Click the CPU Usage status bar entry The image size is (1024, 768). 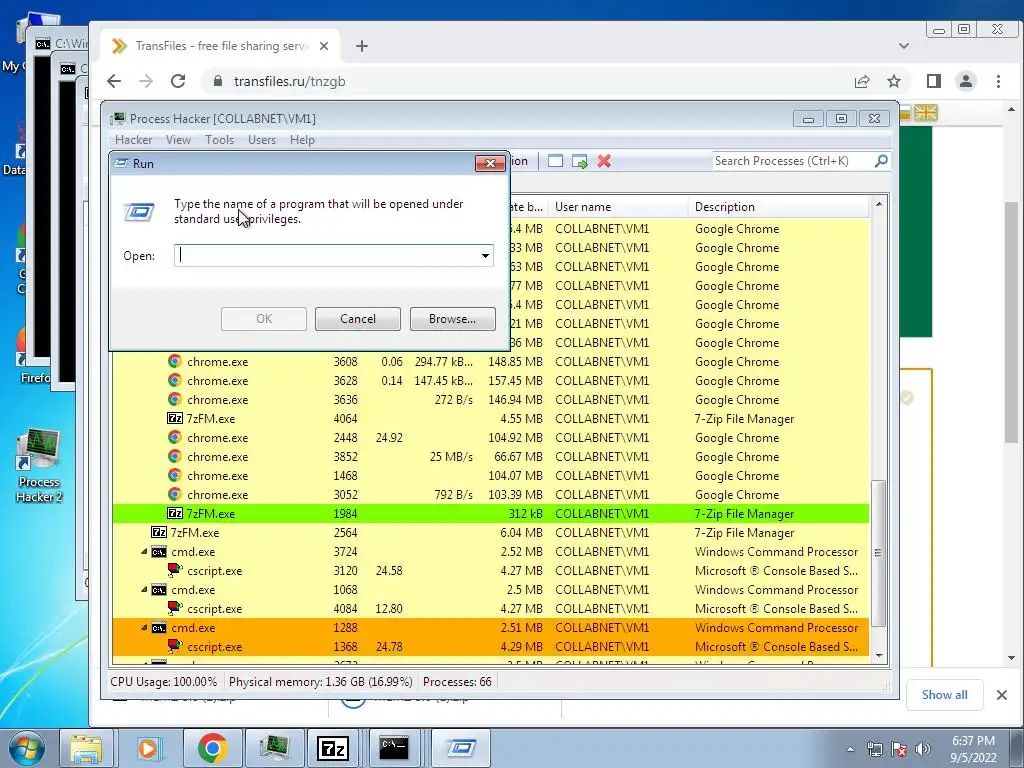click(163, 682)
